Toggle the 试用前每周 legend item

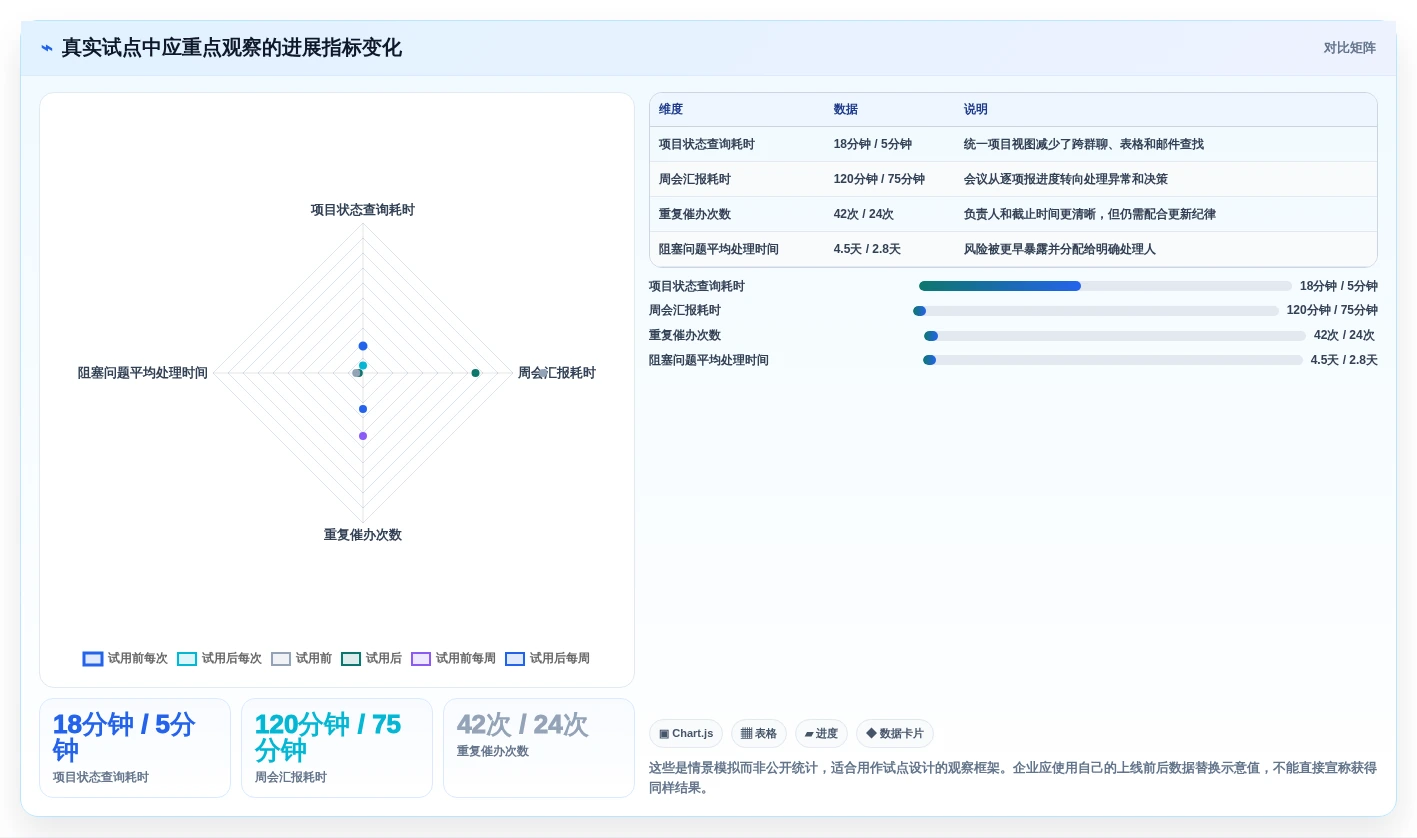tap(453, 659)
